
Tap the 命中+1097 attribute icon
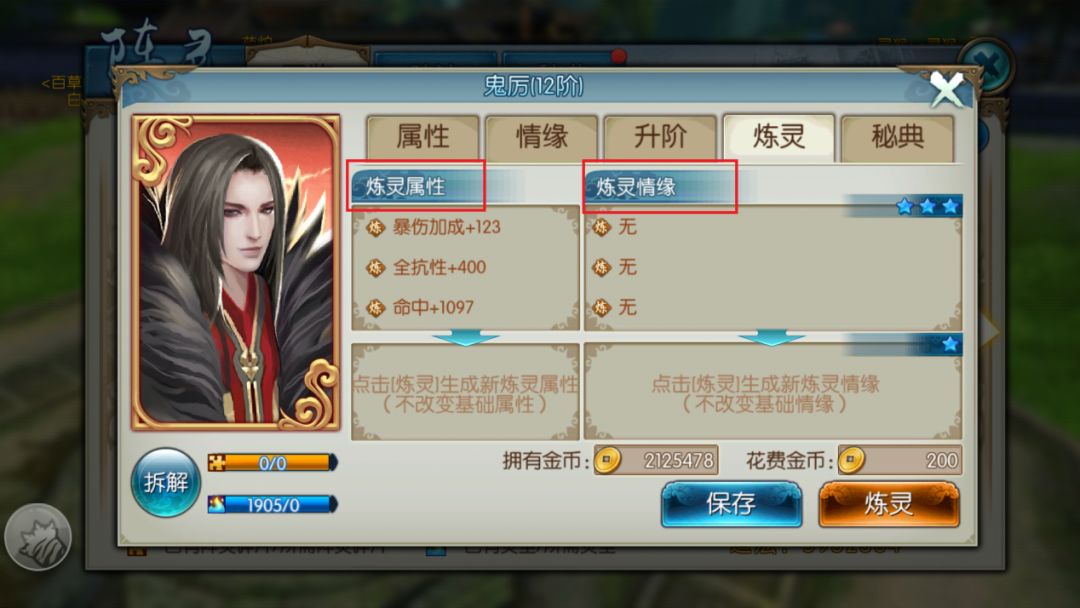click(375, 307)
